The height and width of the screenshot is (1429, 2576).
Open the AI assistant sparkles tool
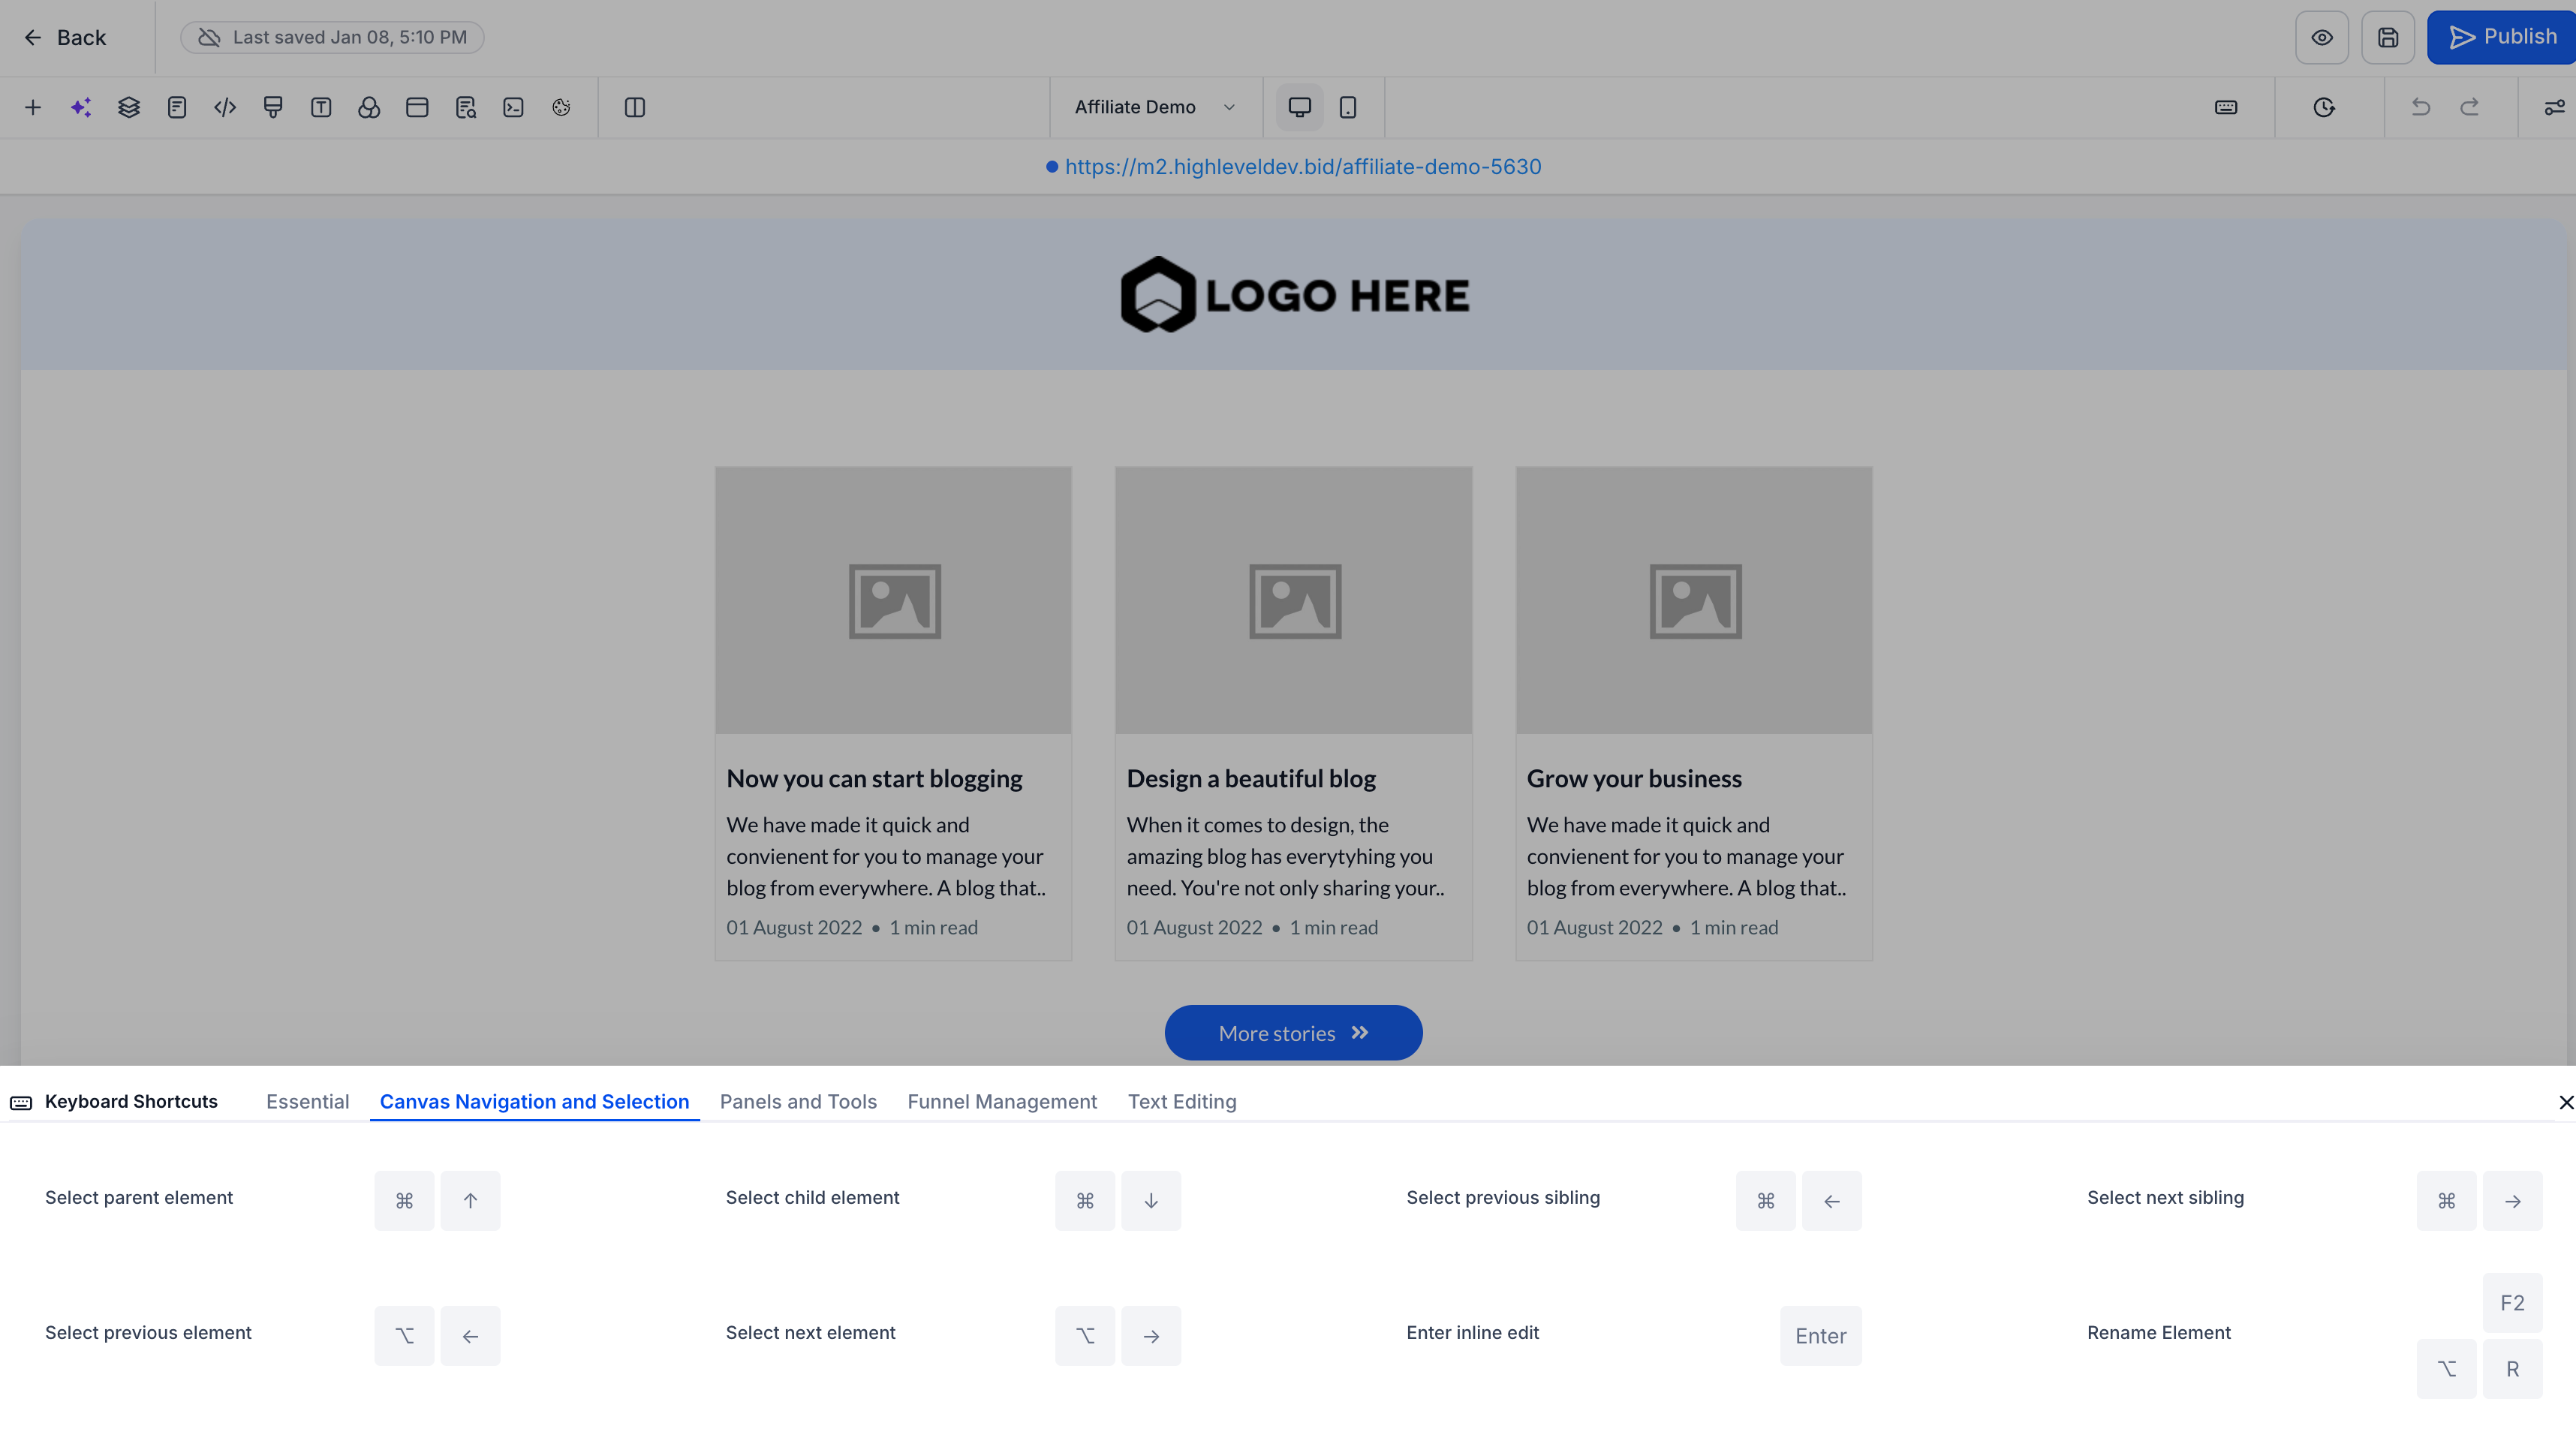coord(81,107)
